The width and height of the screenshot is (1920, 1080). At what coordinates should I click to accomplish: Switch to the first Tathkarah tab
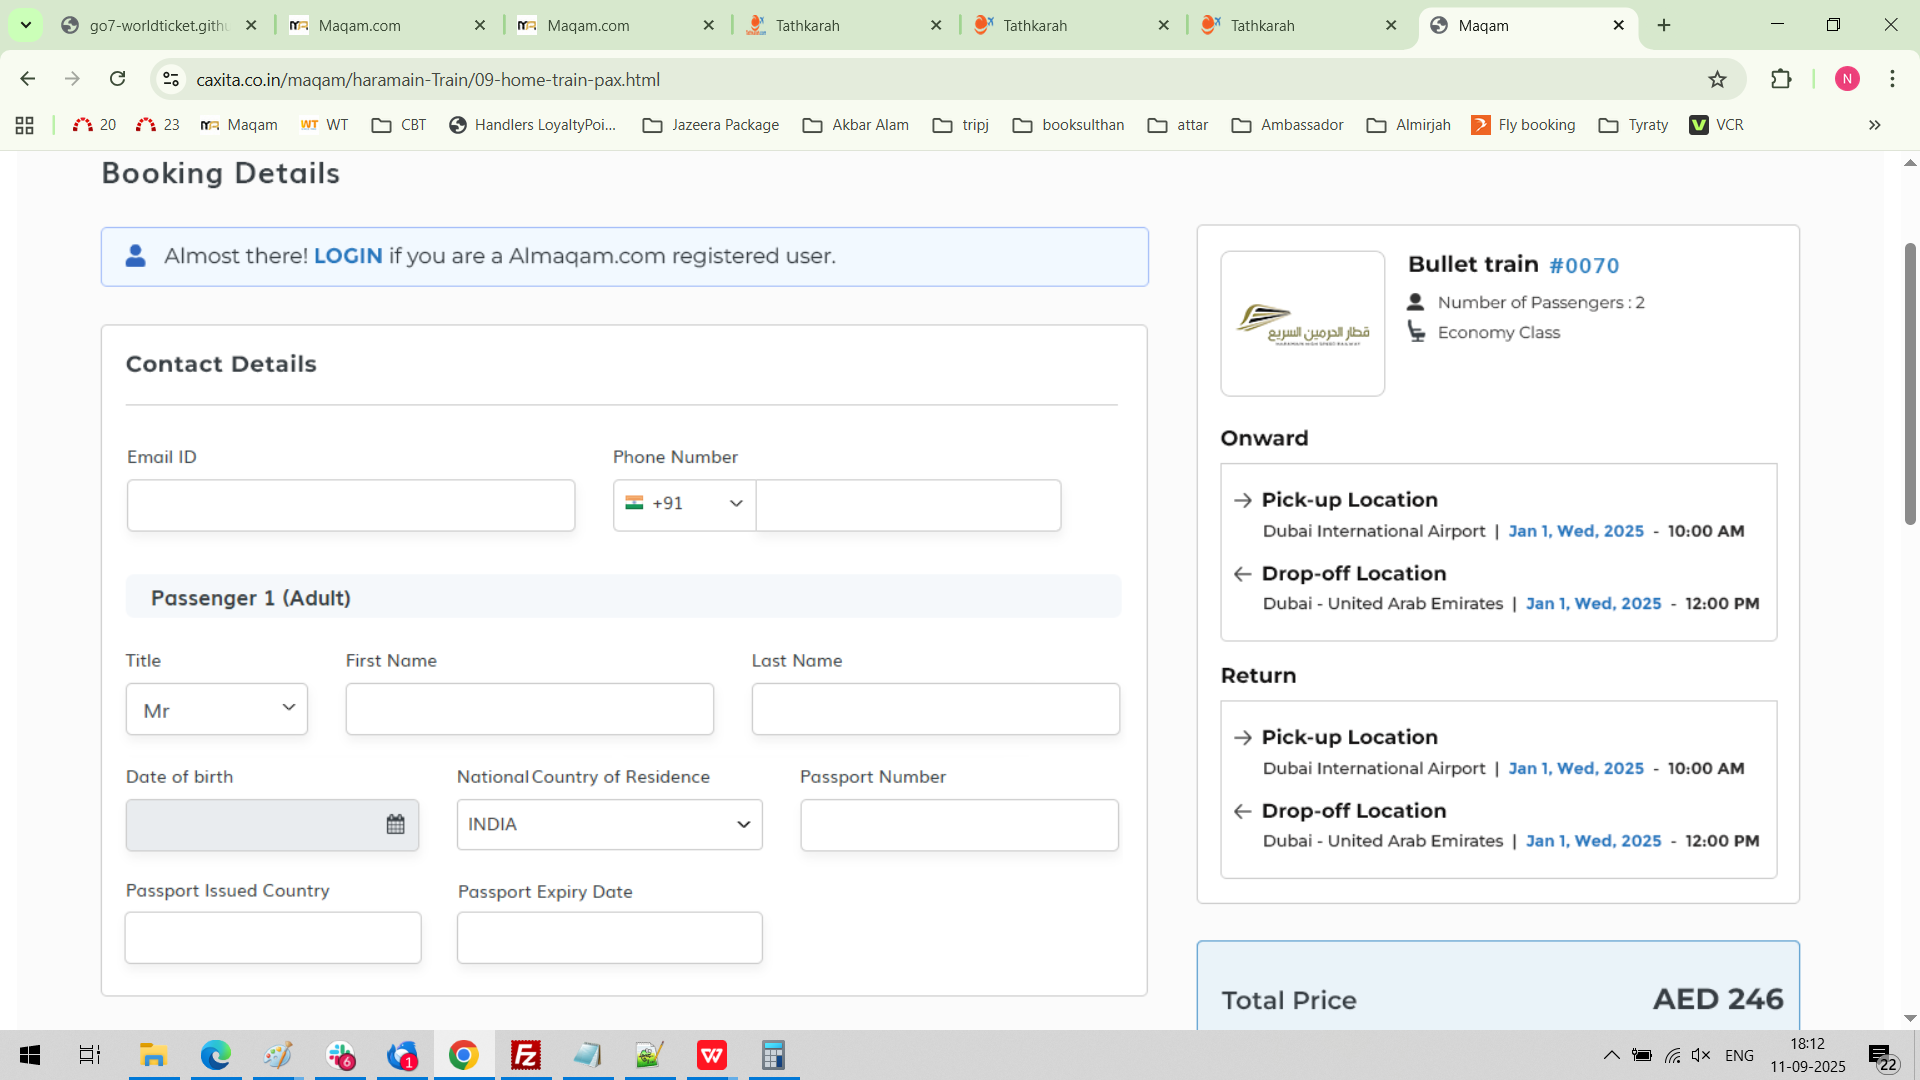pyautogui.click(x=807, y=25)
